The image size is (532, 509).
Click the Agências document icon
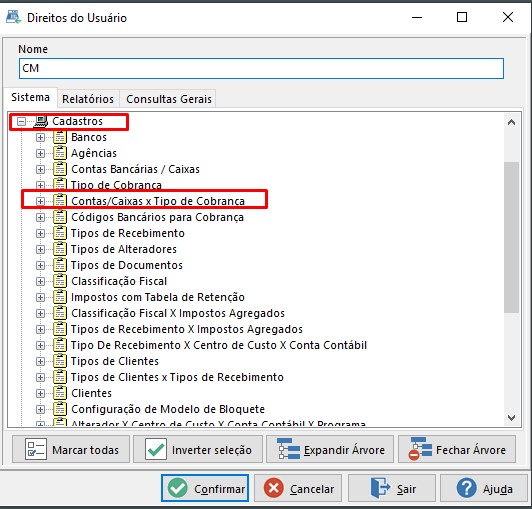(x=60, y=153)
